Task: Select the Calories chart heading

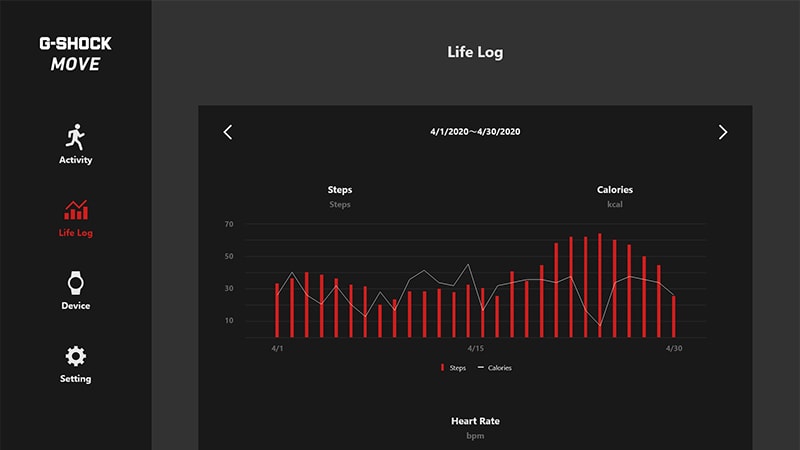Action: coord(614,190)
